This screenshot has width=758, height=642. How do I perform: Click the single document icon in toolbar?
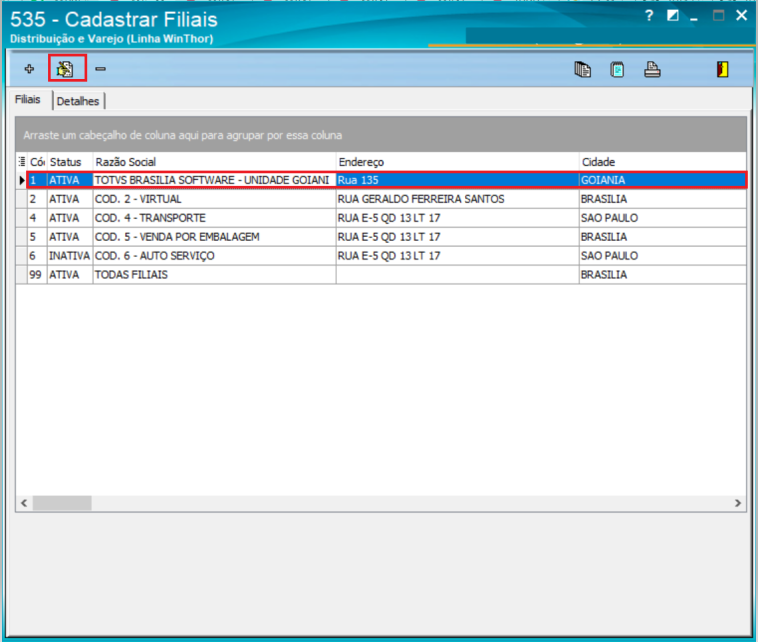617,70
